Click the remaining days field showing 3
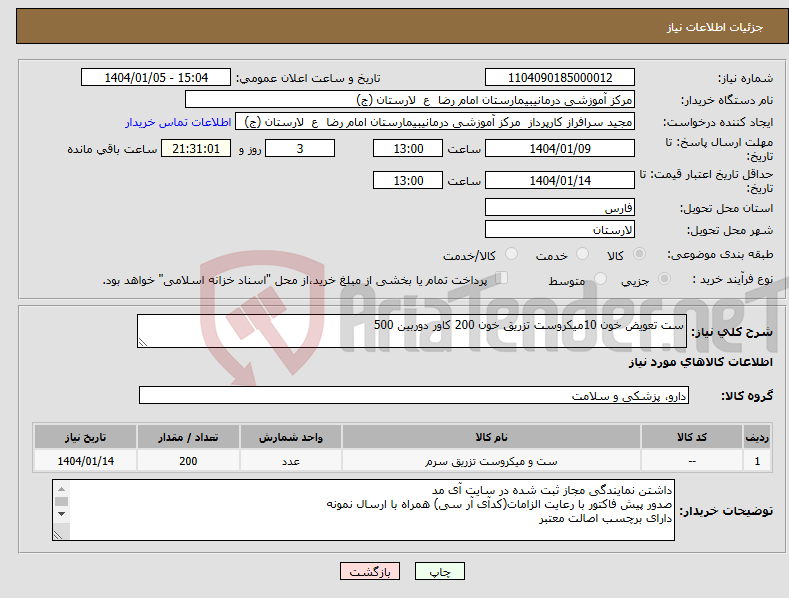The width and height of the screenshot is (789, 598). pos(300,148)
